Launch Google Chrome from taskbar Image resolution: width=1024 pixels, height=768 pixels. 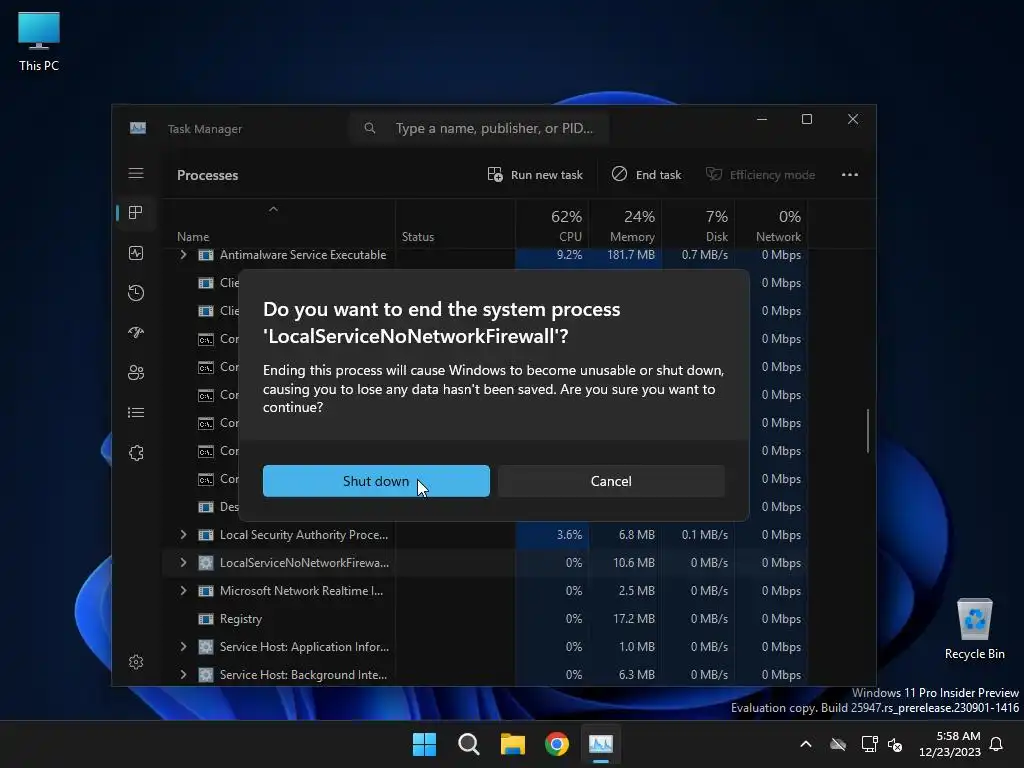tap(557, 744)
